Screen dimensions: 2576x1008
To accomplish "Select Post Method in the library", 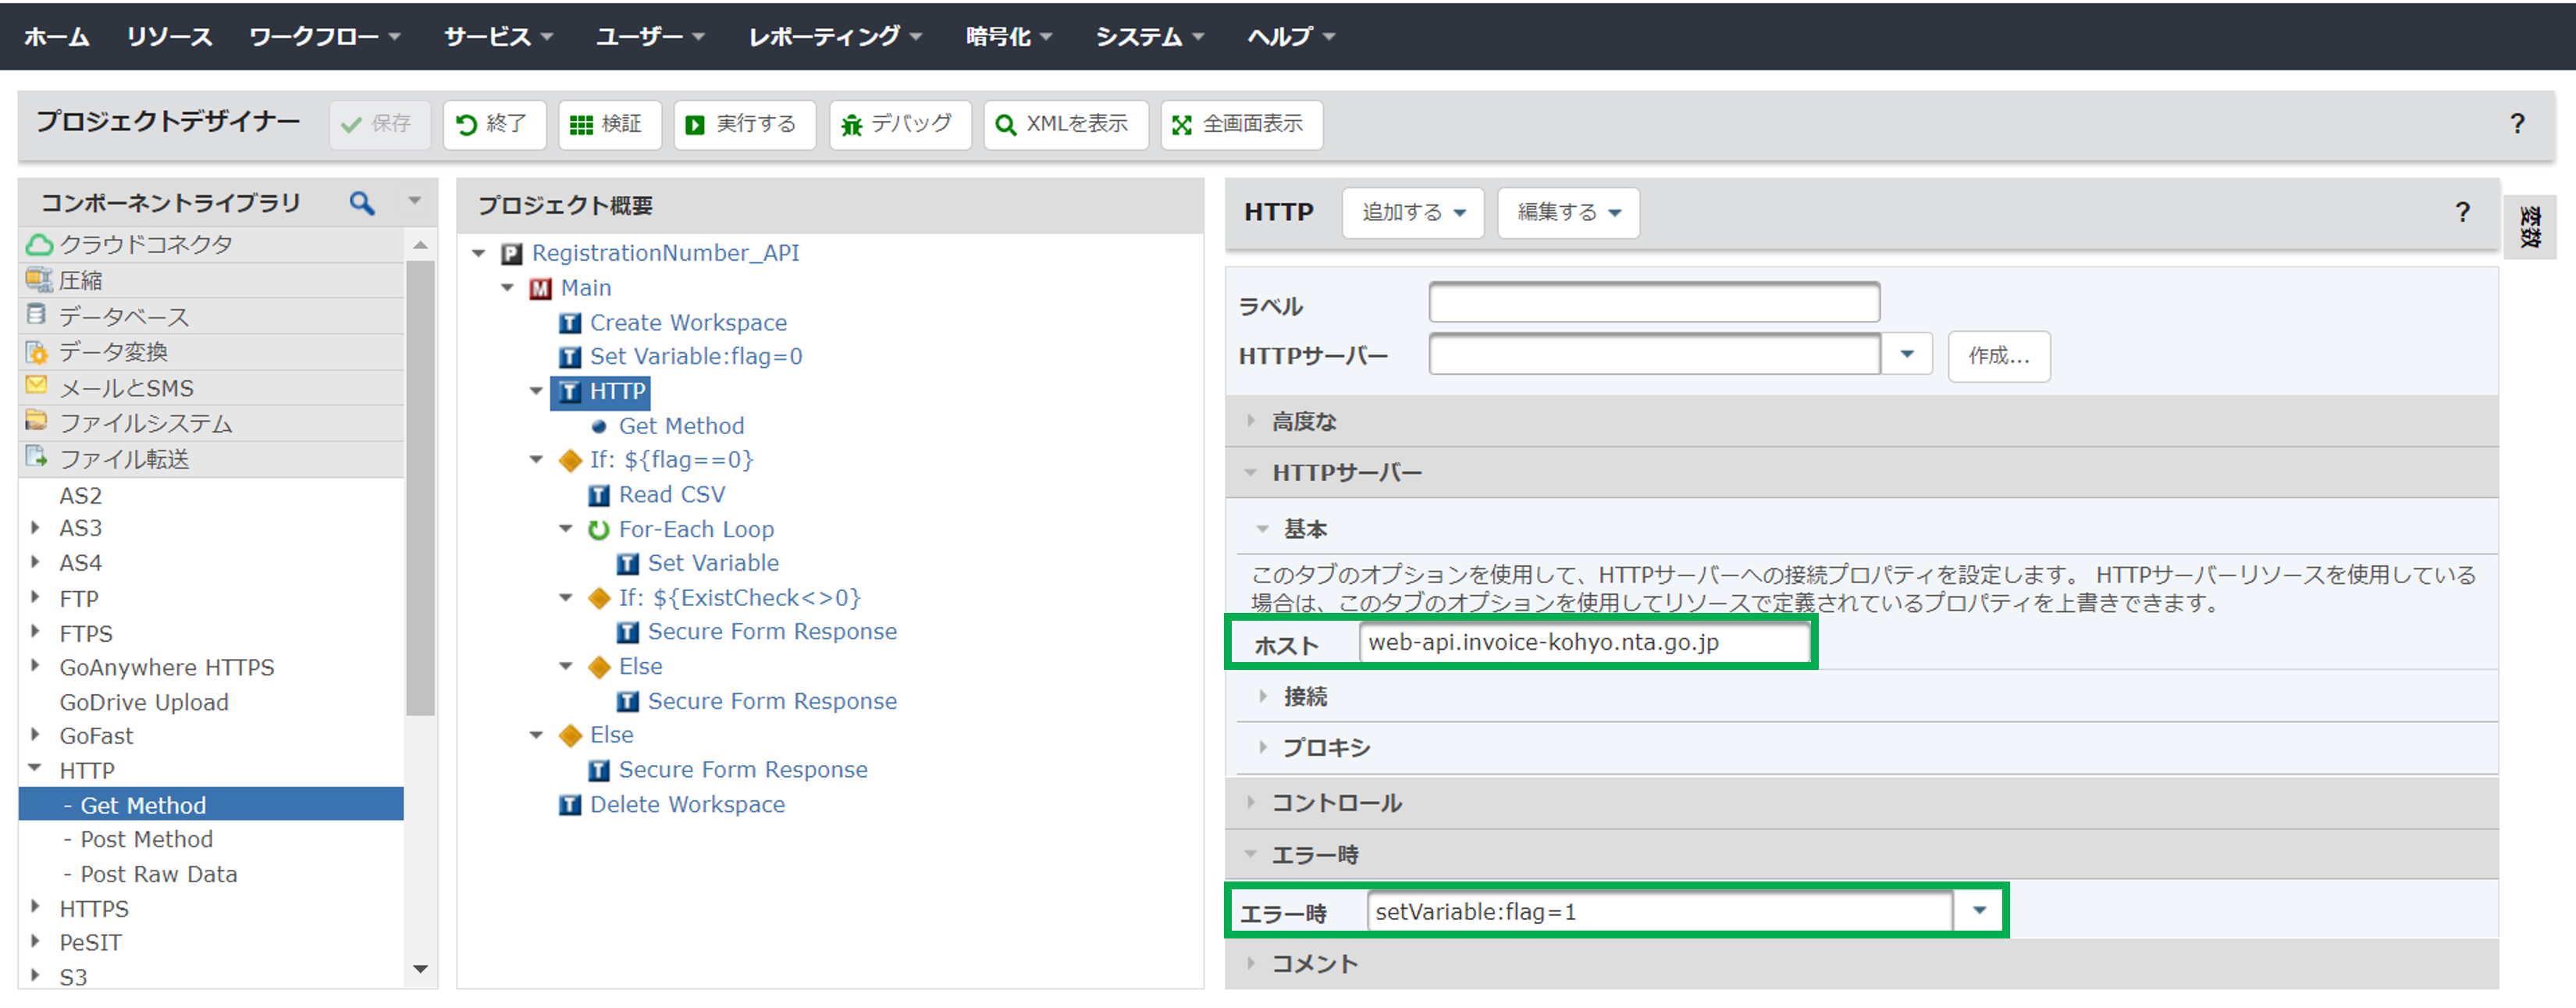I will 147,840.
